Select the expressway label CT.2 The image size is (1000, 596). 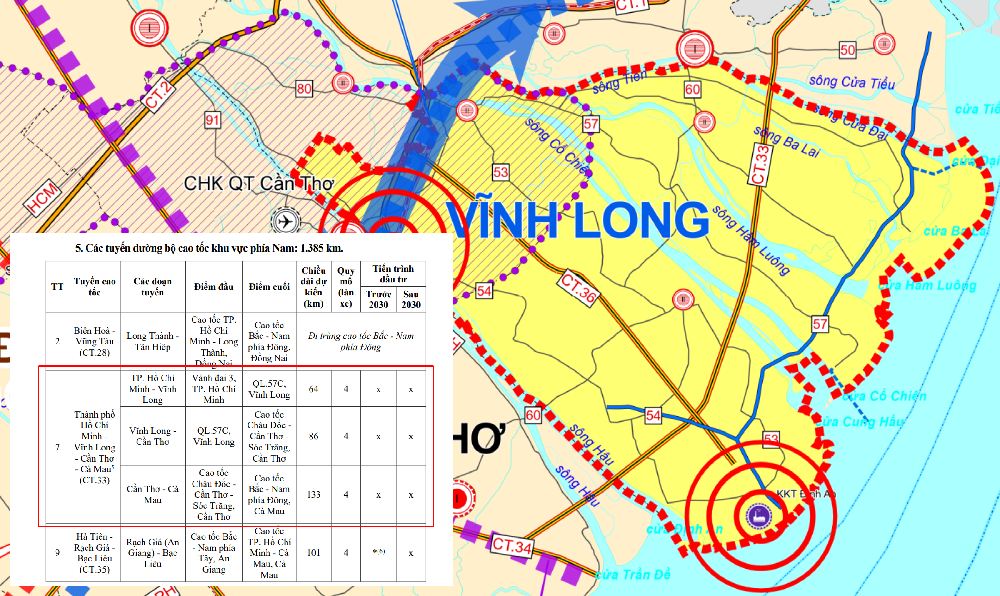coord(158,96)
